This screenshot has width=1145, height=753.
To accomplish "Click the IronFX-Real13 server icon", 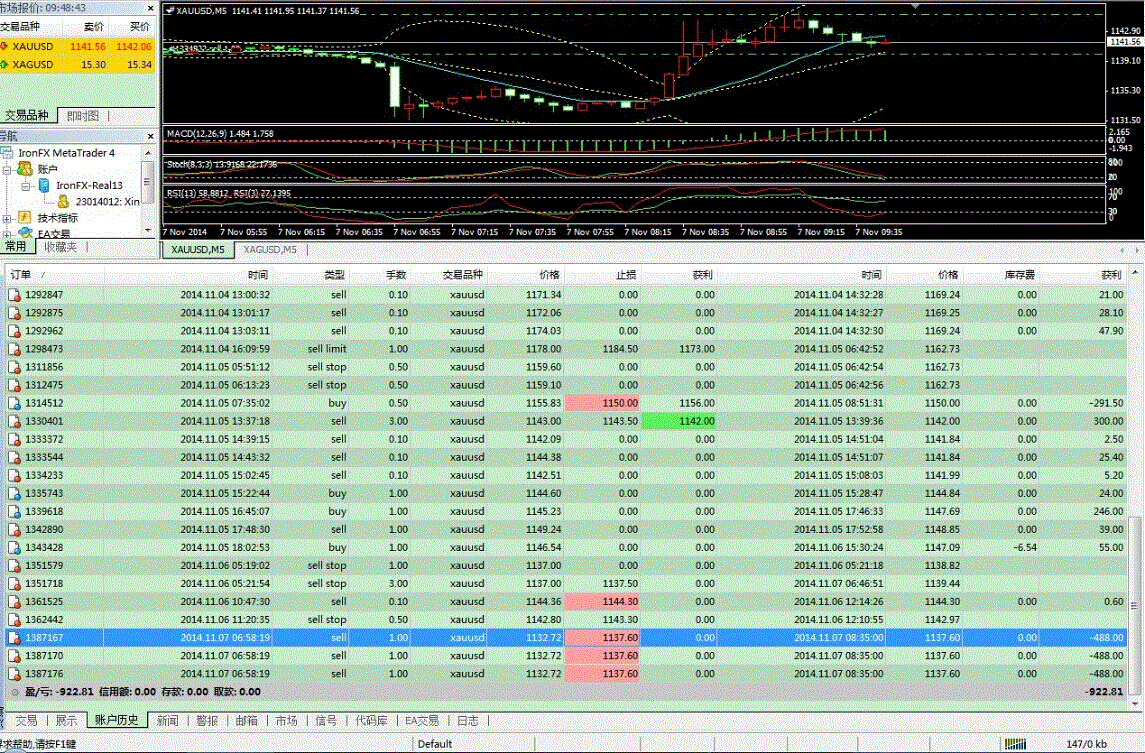I will [43, 186].
